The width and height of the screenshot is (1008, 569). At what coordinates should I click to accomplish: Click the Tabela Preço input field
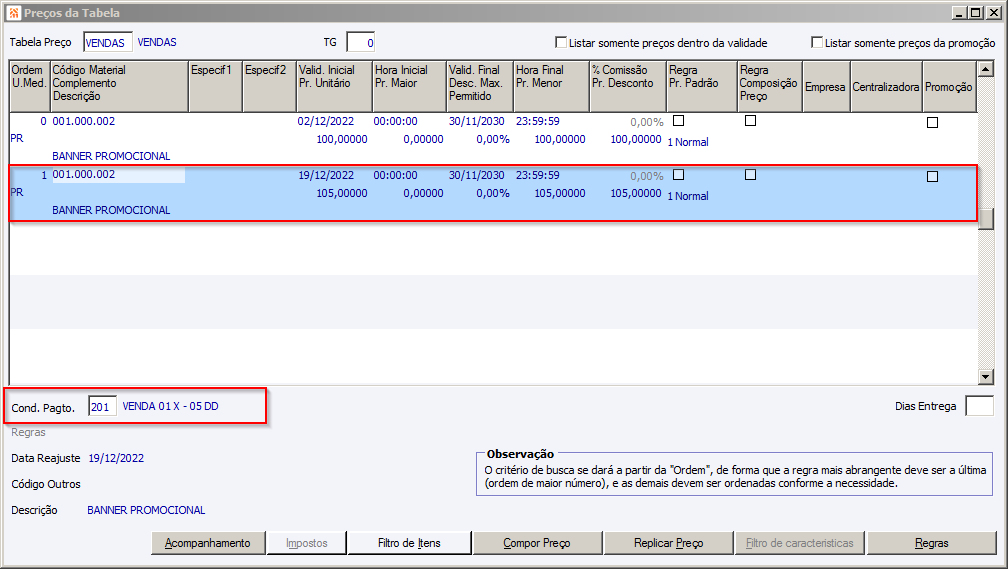[x=108, y=42]
